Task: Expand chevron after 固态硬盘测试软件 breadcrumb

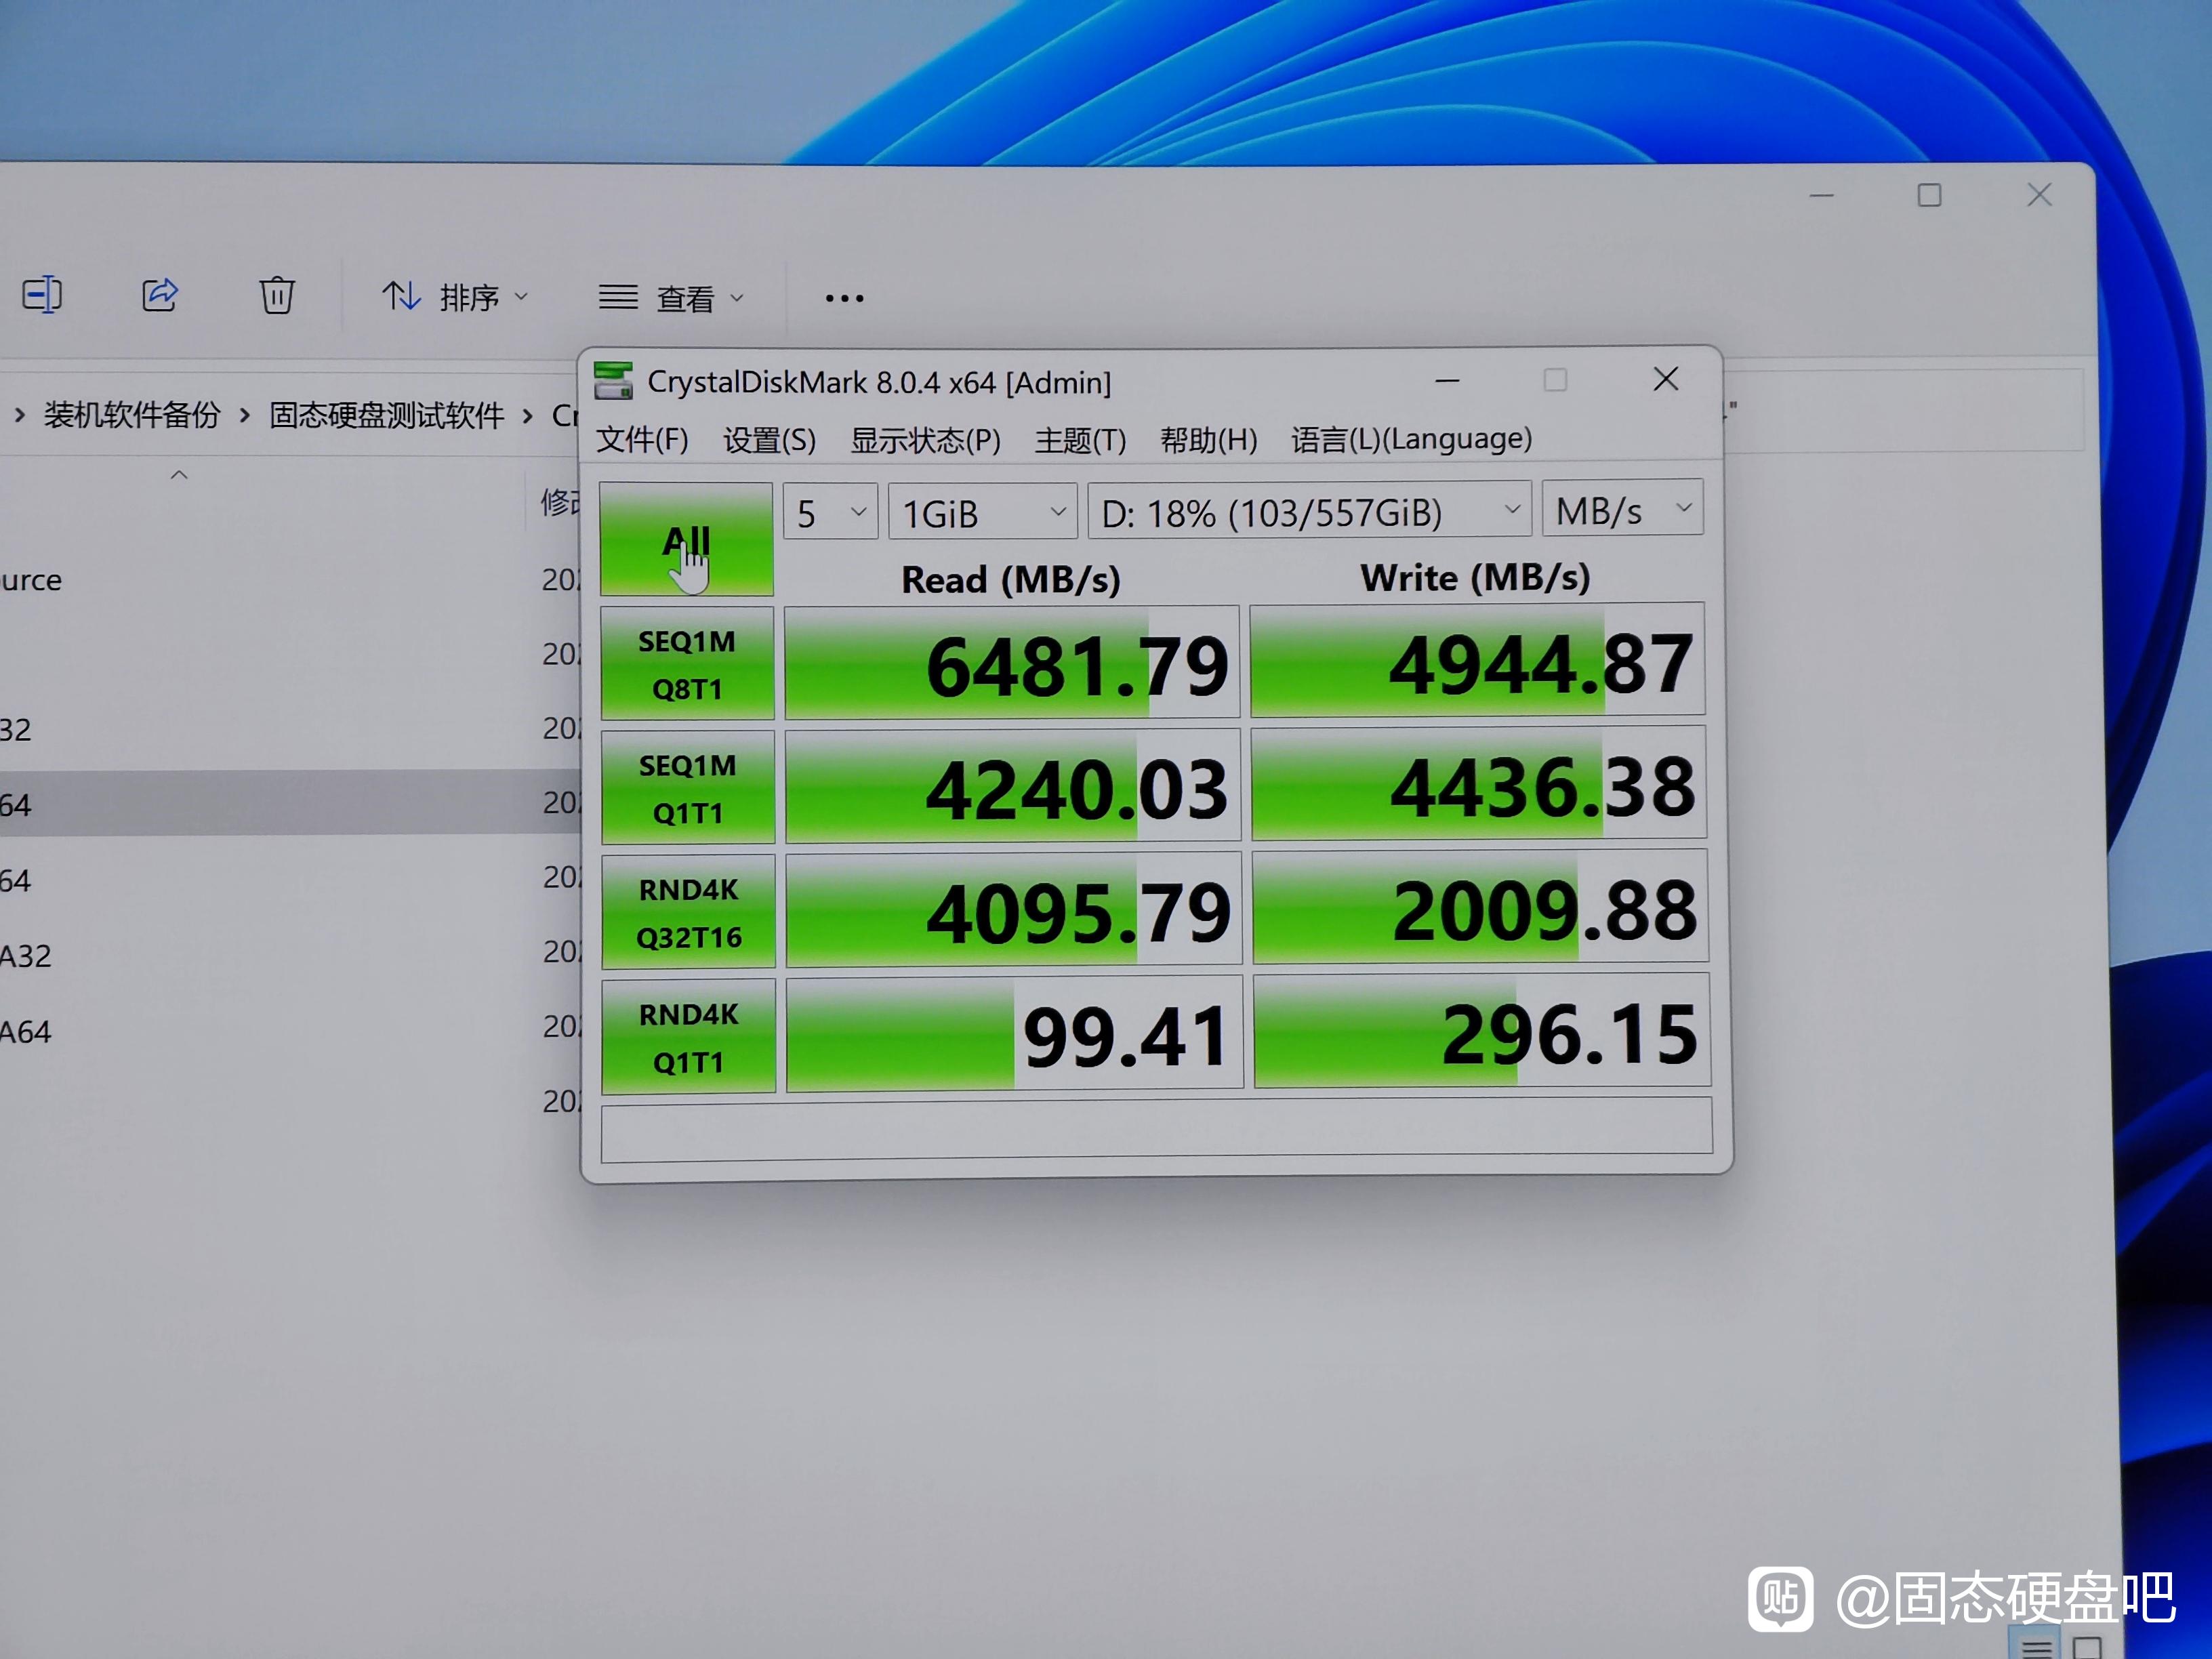Action: 527,415
